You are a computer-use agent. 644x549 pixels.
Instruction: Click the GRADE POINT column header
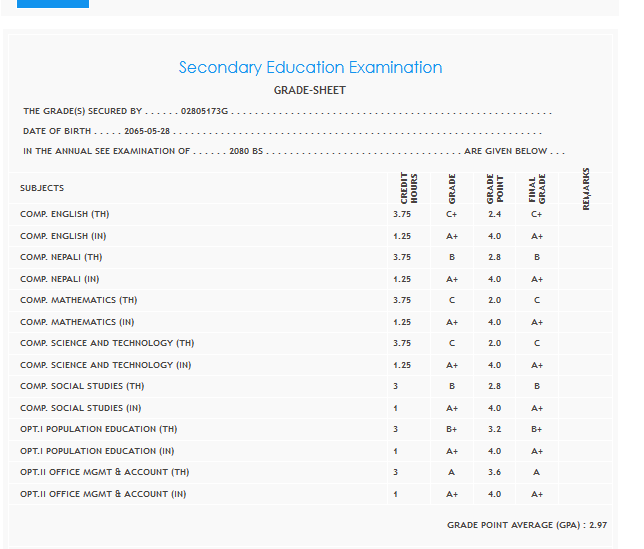494,187
